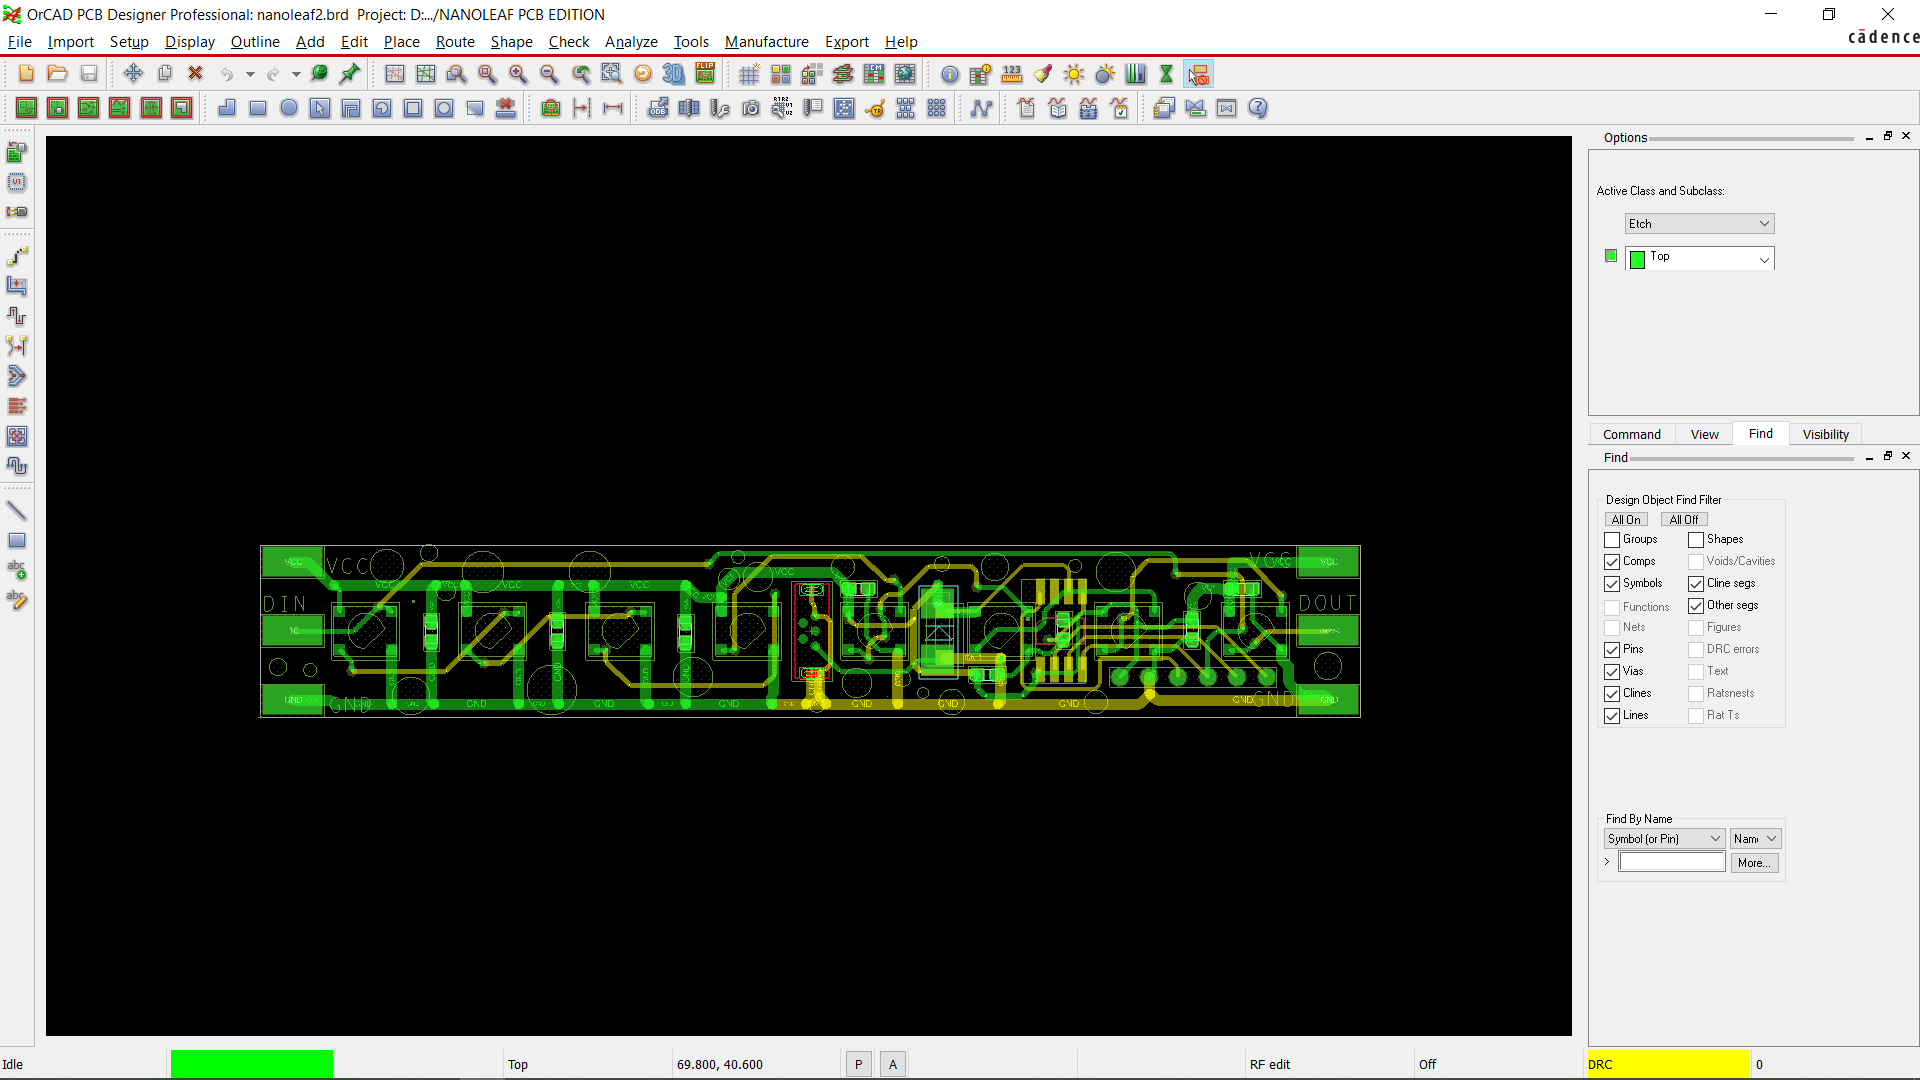The height and width of the screenshot is (1080, 1920).
Task: Expand the Top subclass dropdown
Action: click(1764, 259)
